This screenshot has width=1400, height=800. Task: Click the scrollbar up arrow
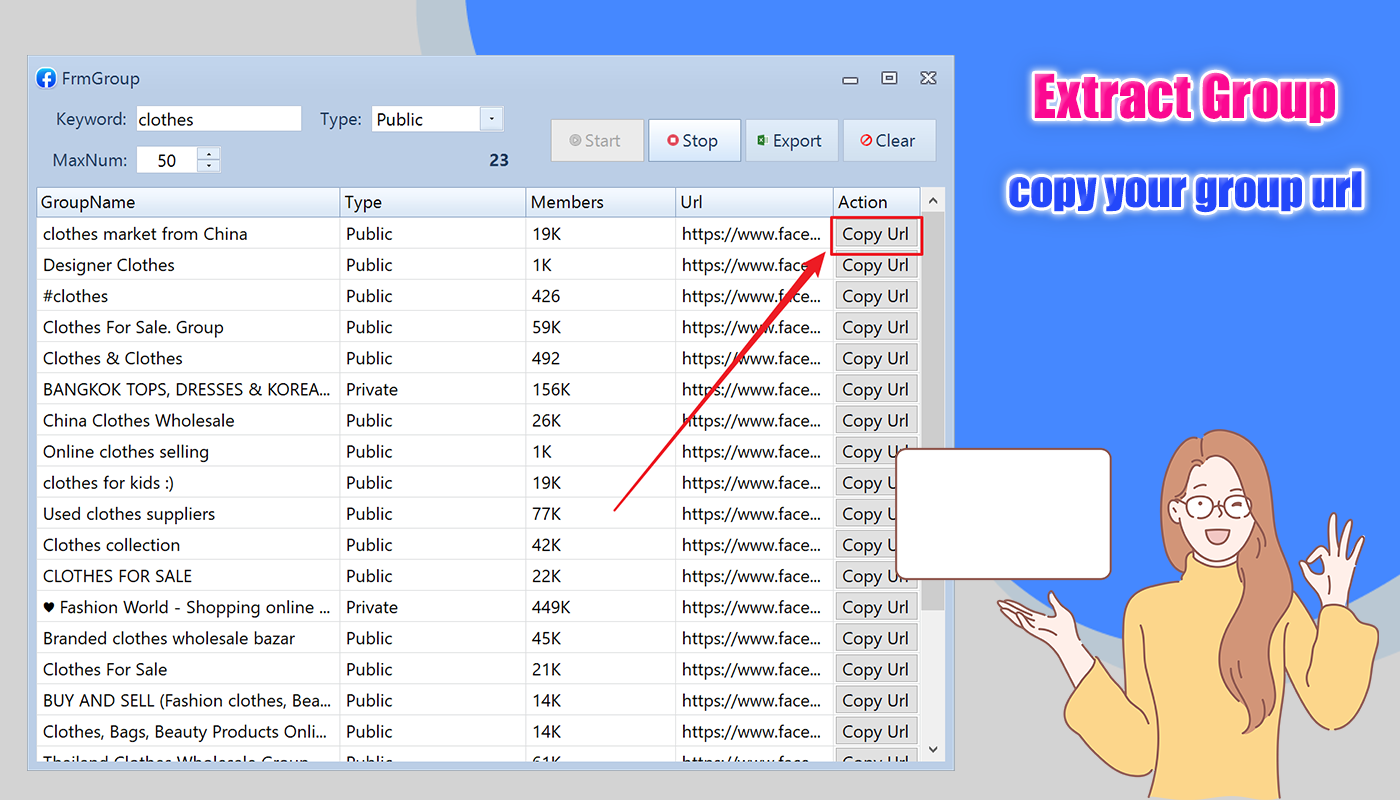pyautogui.click(x=932, y=199)
